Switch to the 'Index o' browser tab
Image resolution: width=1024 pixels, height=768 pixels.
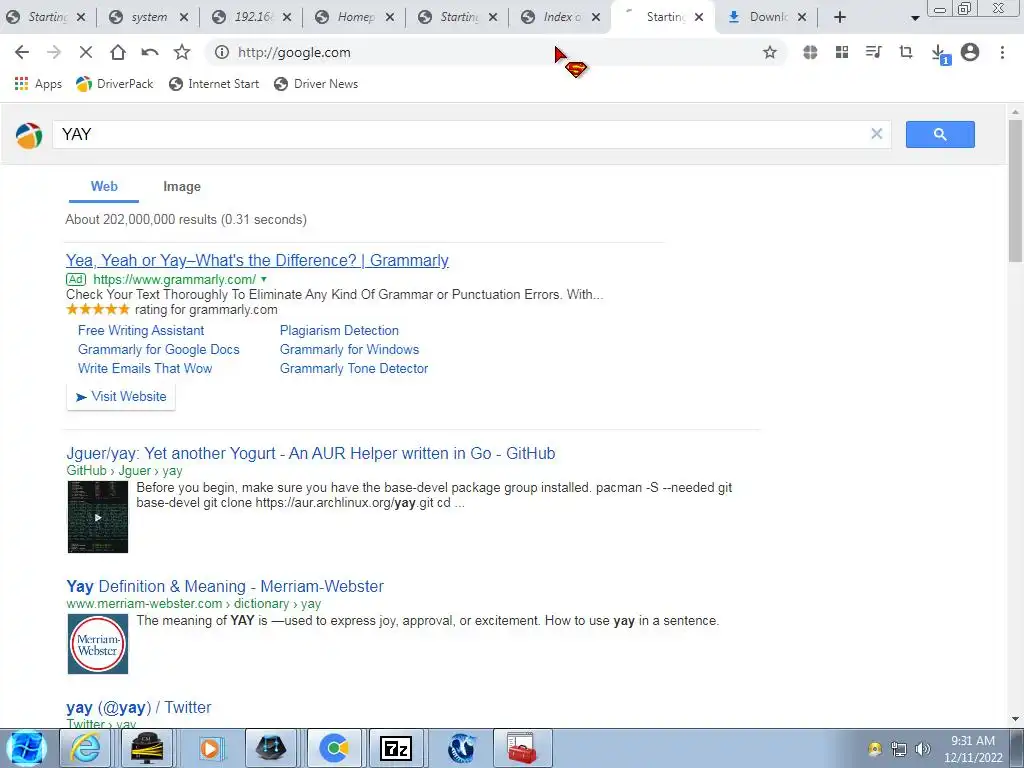[x=562, y=18]
